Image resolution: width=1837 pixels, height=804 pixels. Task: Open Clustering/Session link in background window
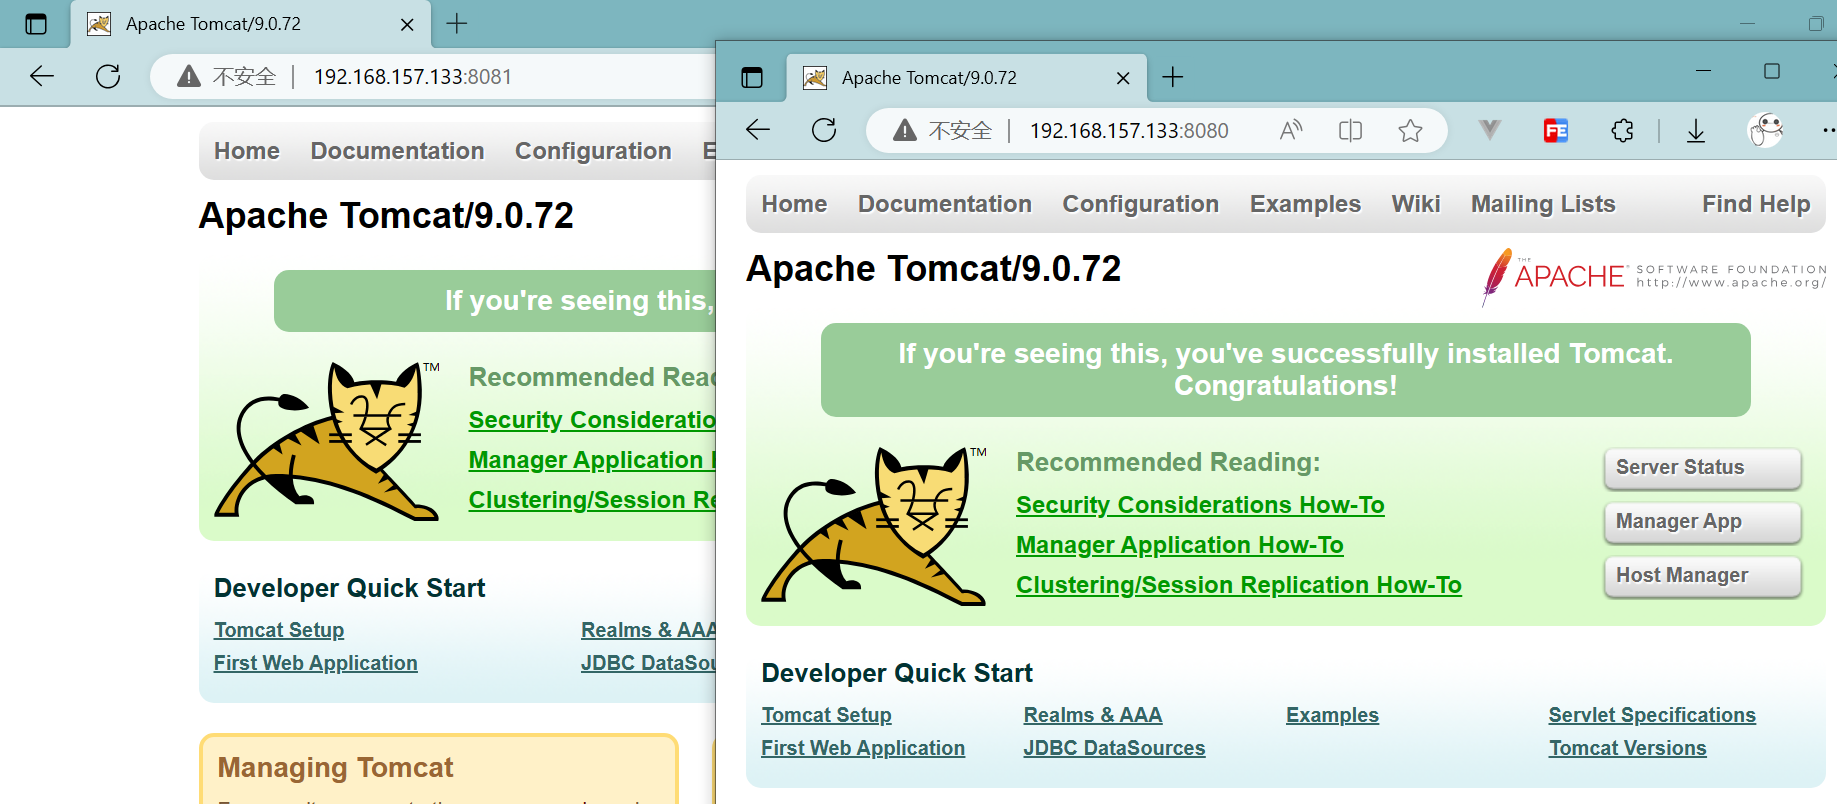(x=592, y=500)
